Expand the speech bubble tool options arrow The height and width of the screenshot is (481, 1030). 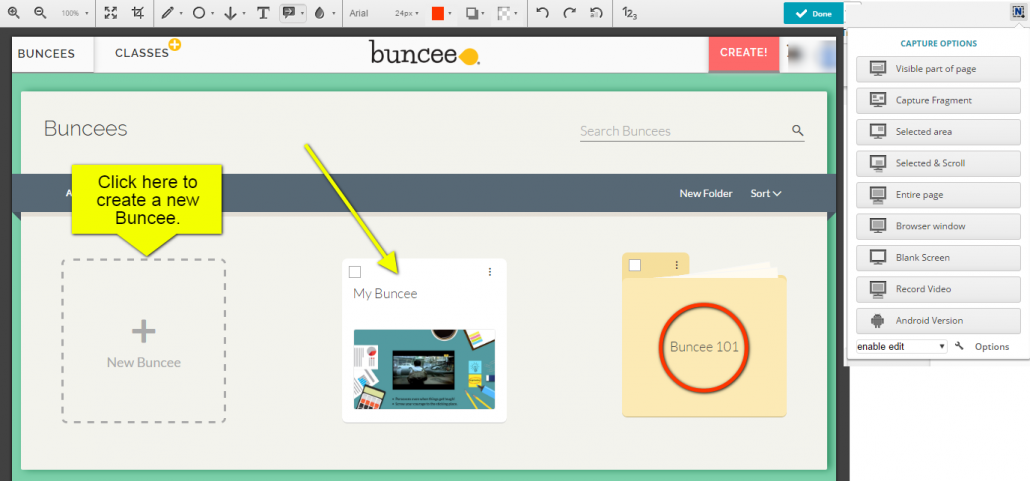click(302, 14)
